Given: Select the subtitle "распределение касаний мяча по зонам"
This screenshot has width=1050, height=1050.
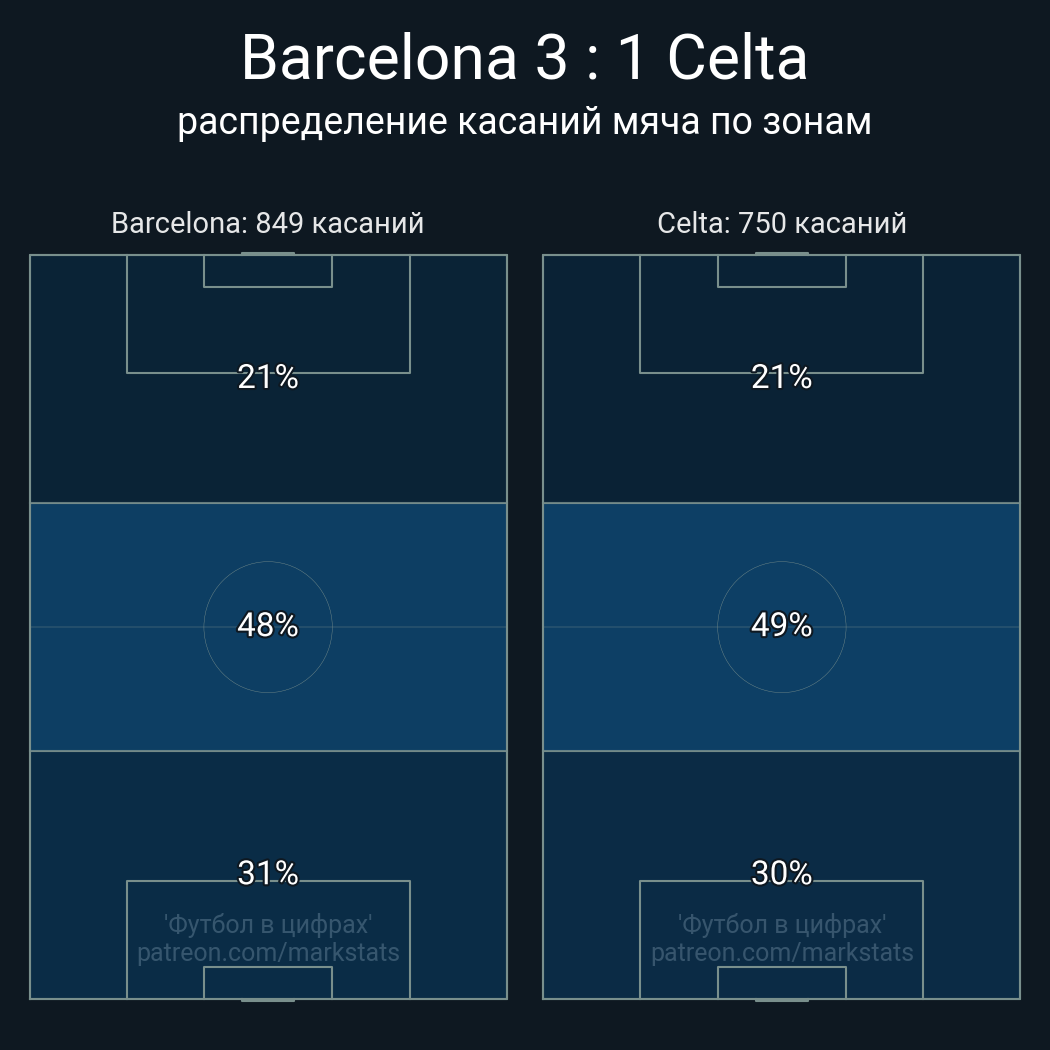Looking at the screenshot, I should [524, 121].
